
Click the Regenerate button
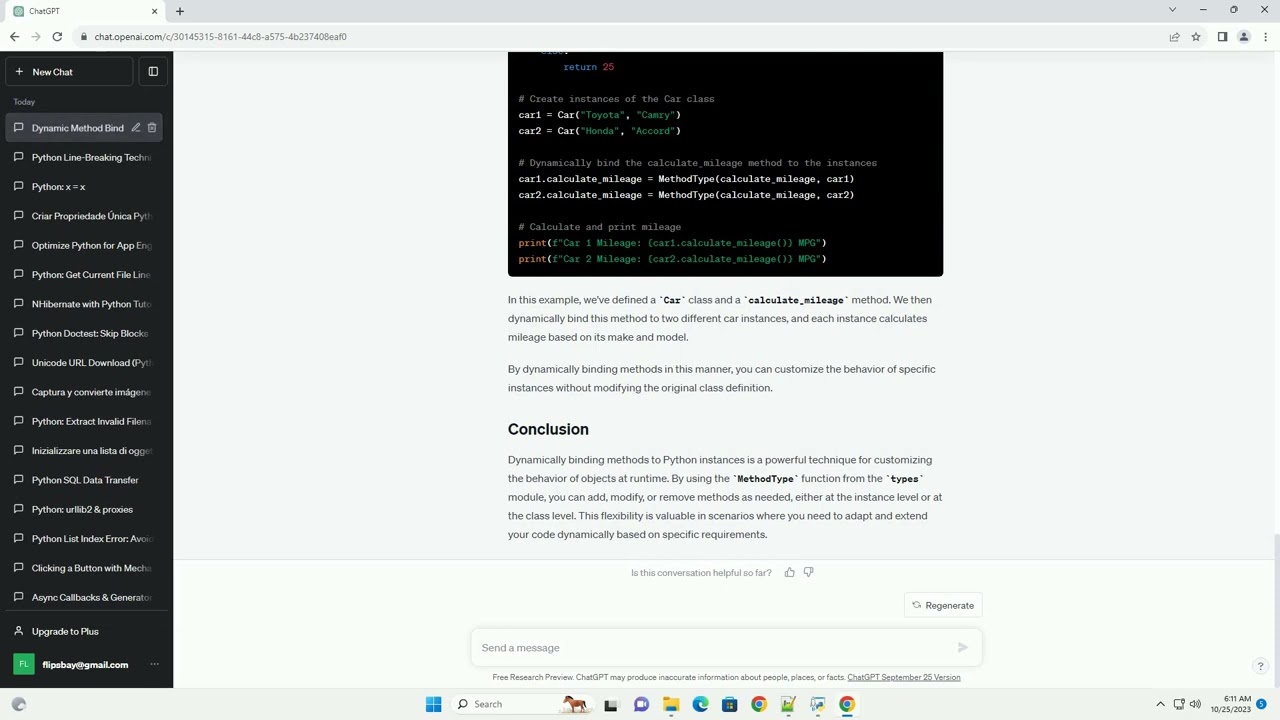coord(943,605)
